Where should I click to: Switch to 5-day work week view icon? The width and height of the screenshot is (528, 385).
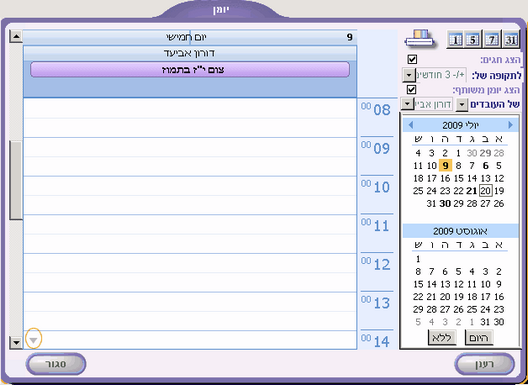(473, 40)
